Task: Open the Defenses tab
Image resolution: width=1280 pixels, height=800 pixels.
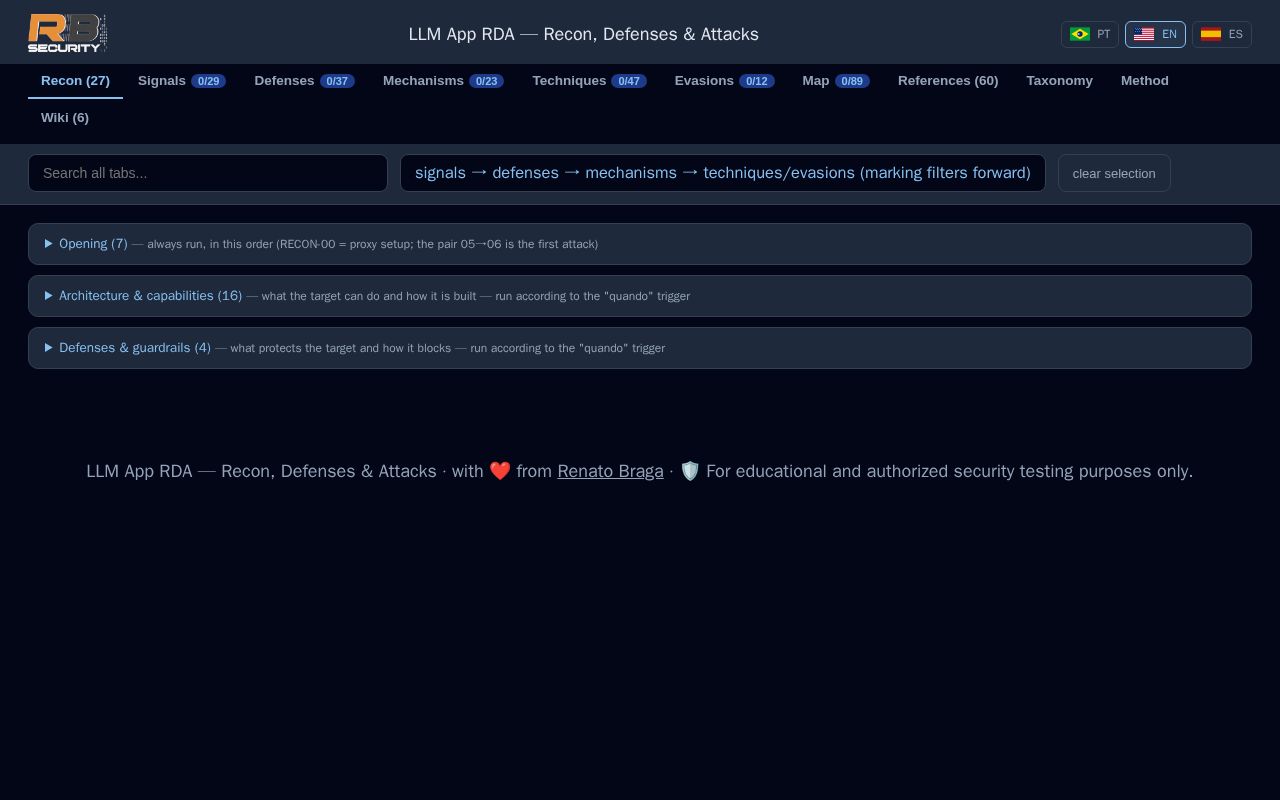Action: point(304,81)
